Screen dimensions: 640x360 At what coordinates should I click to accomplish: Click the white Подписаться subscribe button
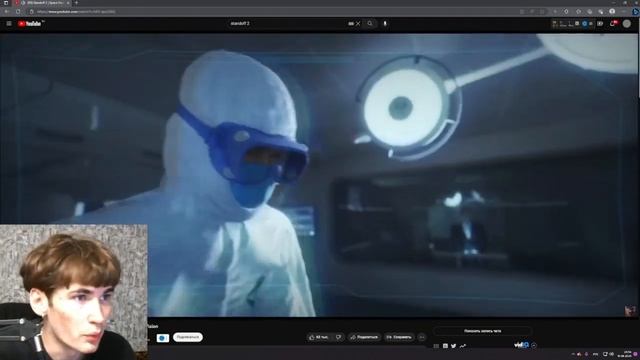pyautogui.click(x=188, y=337)
